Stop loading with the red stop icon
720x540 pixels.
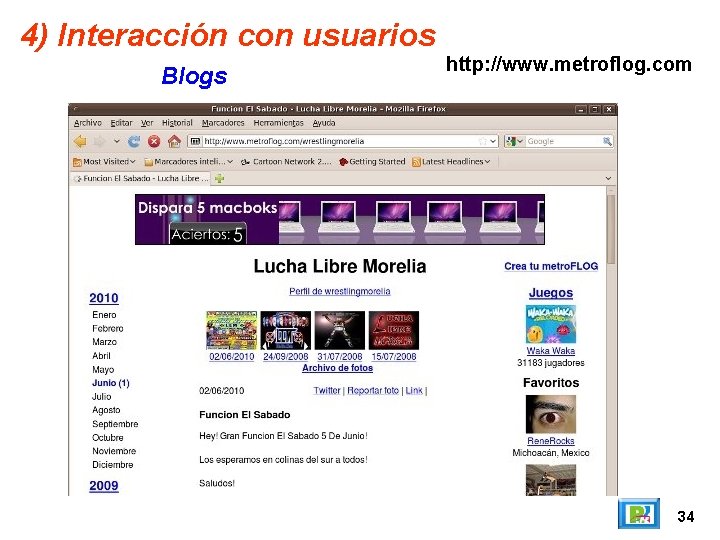pyautogui.click(x=154, y=141)
